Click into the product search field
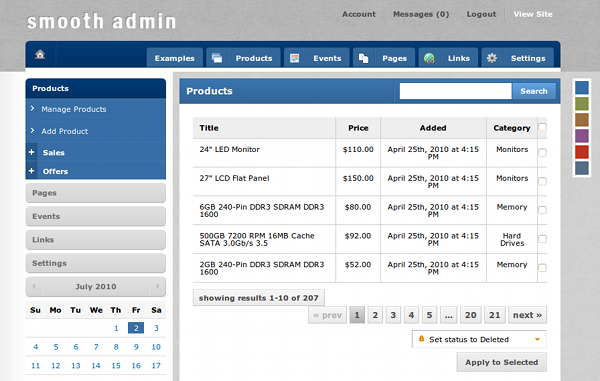Image resolution: width=600 pixels, height=381 pixels. point(455,91)
